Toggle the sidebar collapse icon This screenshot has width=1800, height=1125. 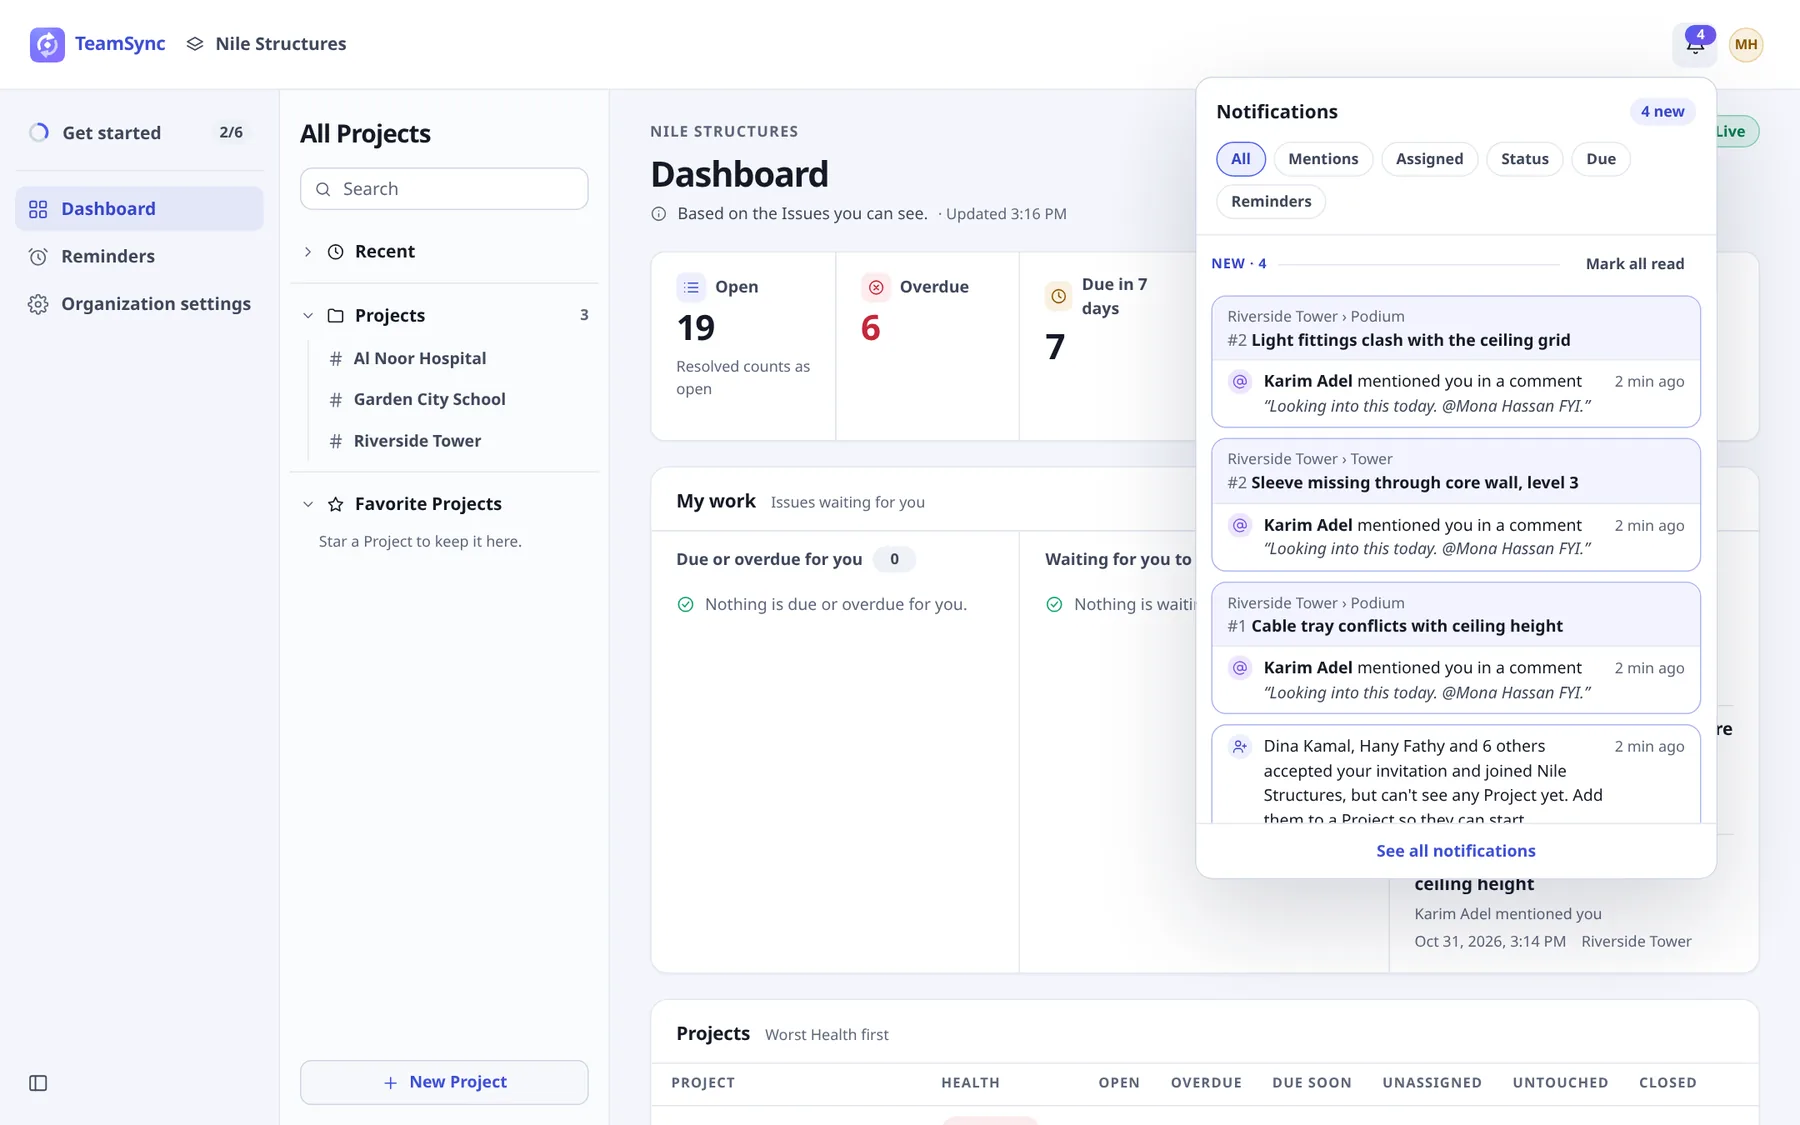[x=38, y=1083]
